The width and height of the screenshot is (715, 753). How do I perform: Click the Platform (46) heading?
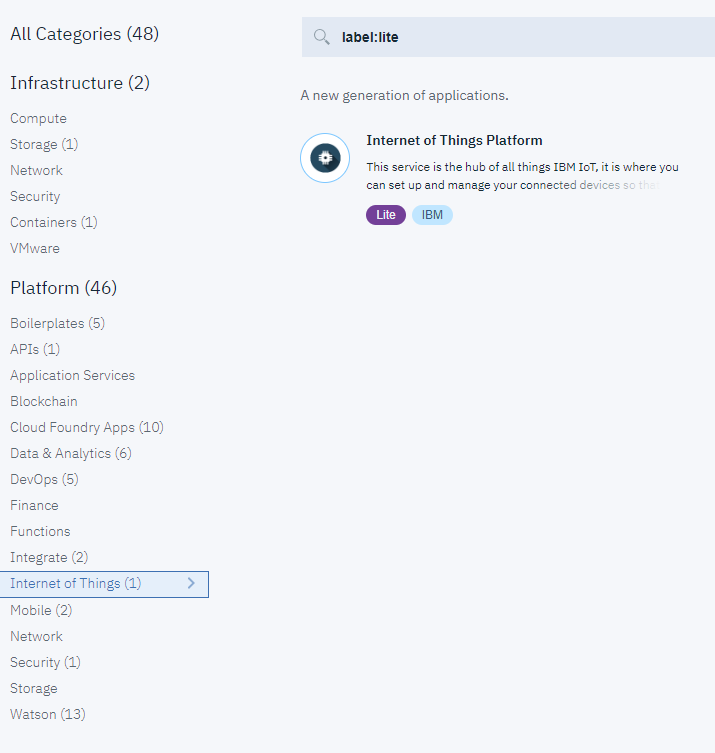63,288
